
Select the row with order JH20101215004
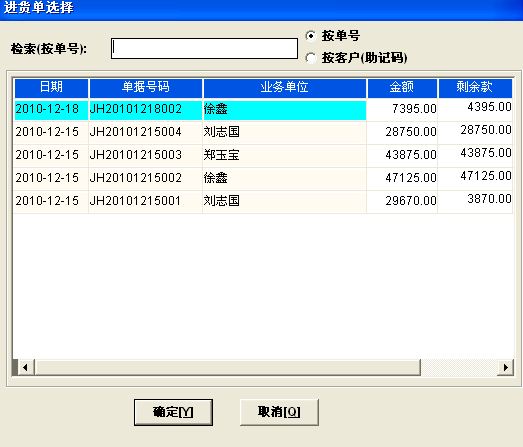click(x=263, y=132)
